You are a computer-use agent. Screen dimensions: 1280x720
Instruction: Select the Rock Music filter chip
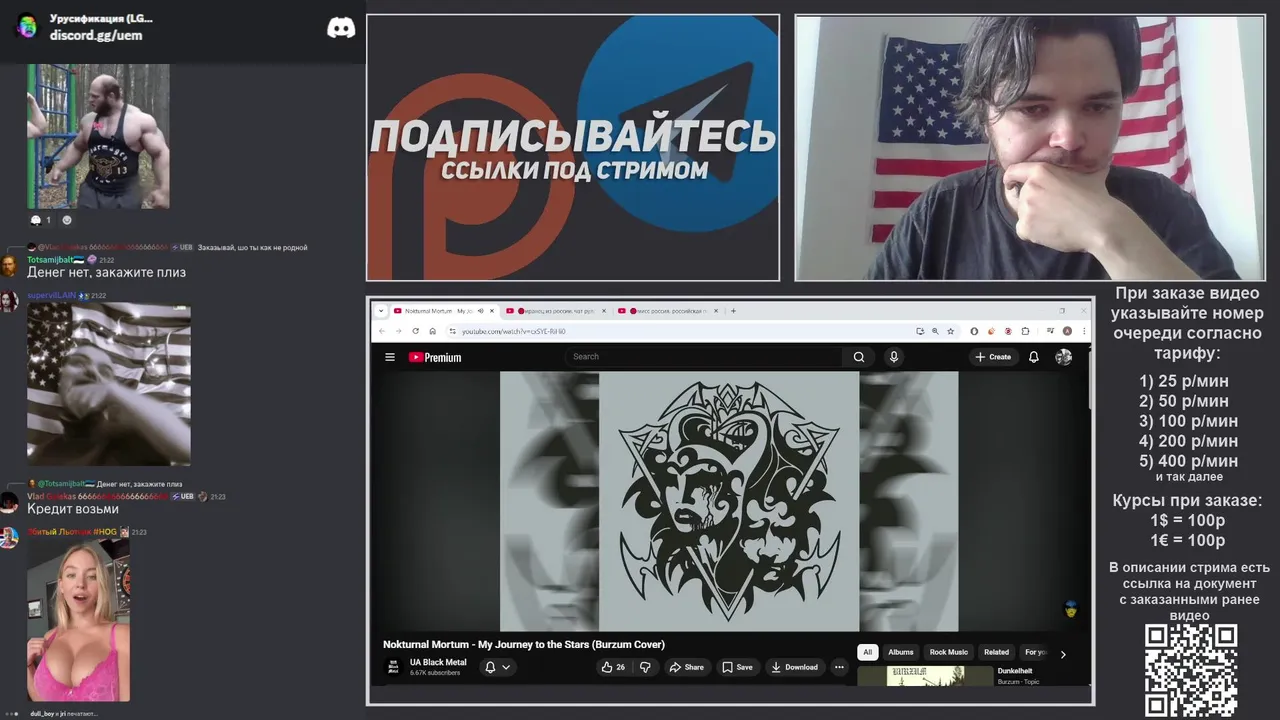click(x=949, y=652)
